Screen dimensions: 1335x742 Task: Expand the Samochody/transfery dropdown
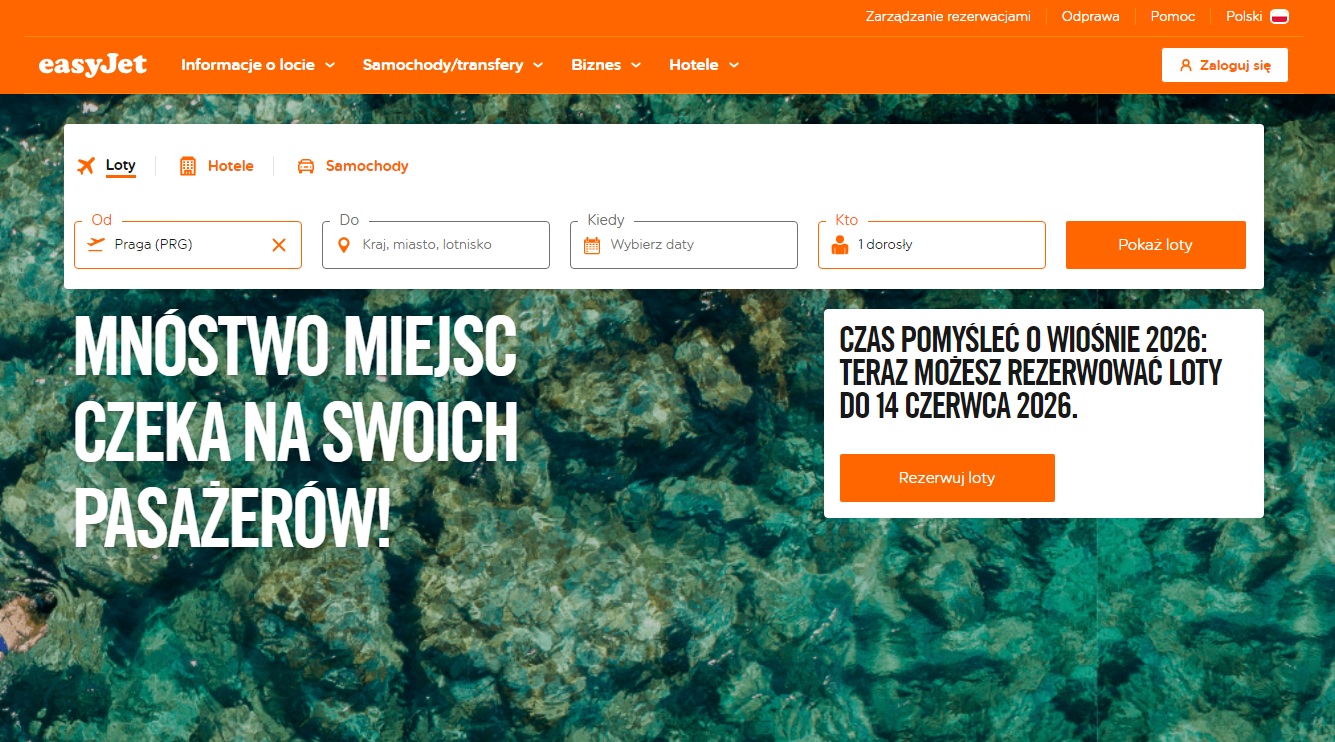tap(453, 65)
